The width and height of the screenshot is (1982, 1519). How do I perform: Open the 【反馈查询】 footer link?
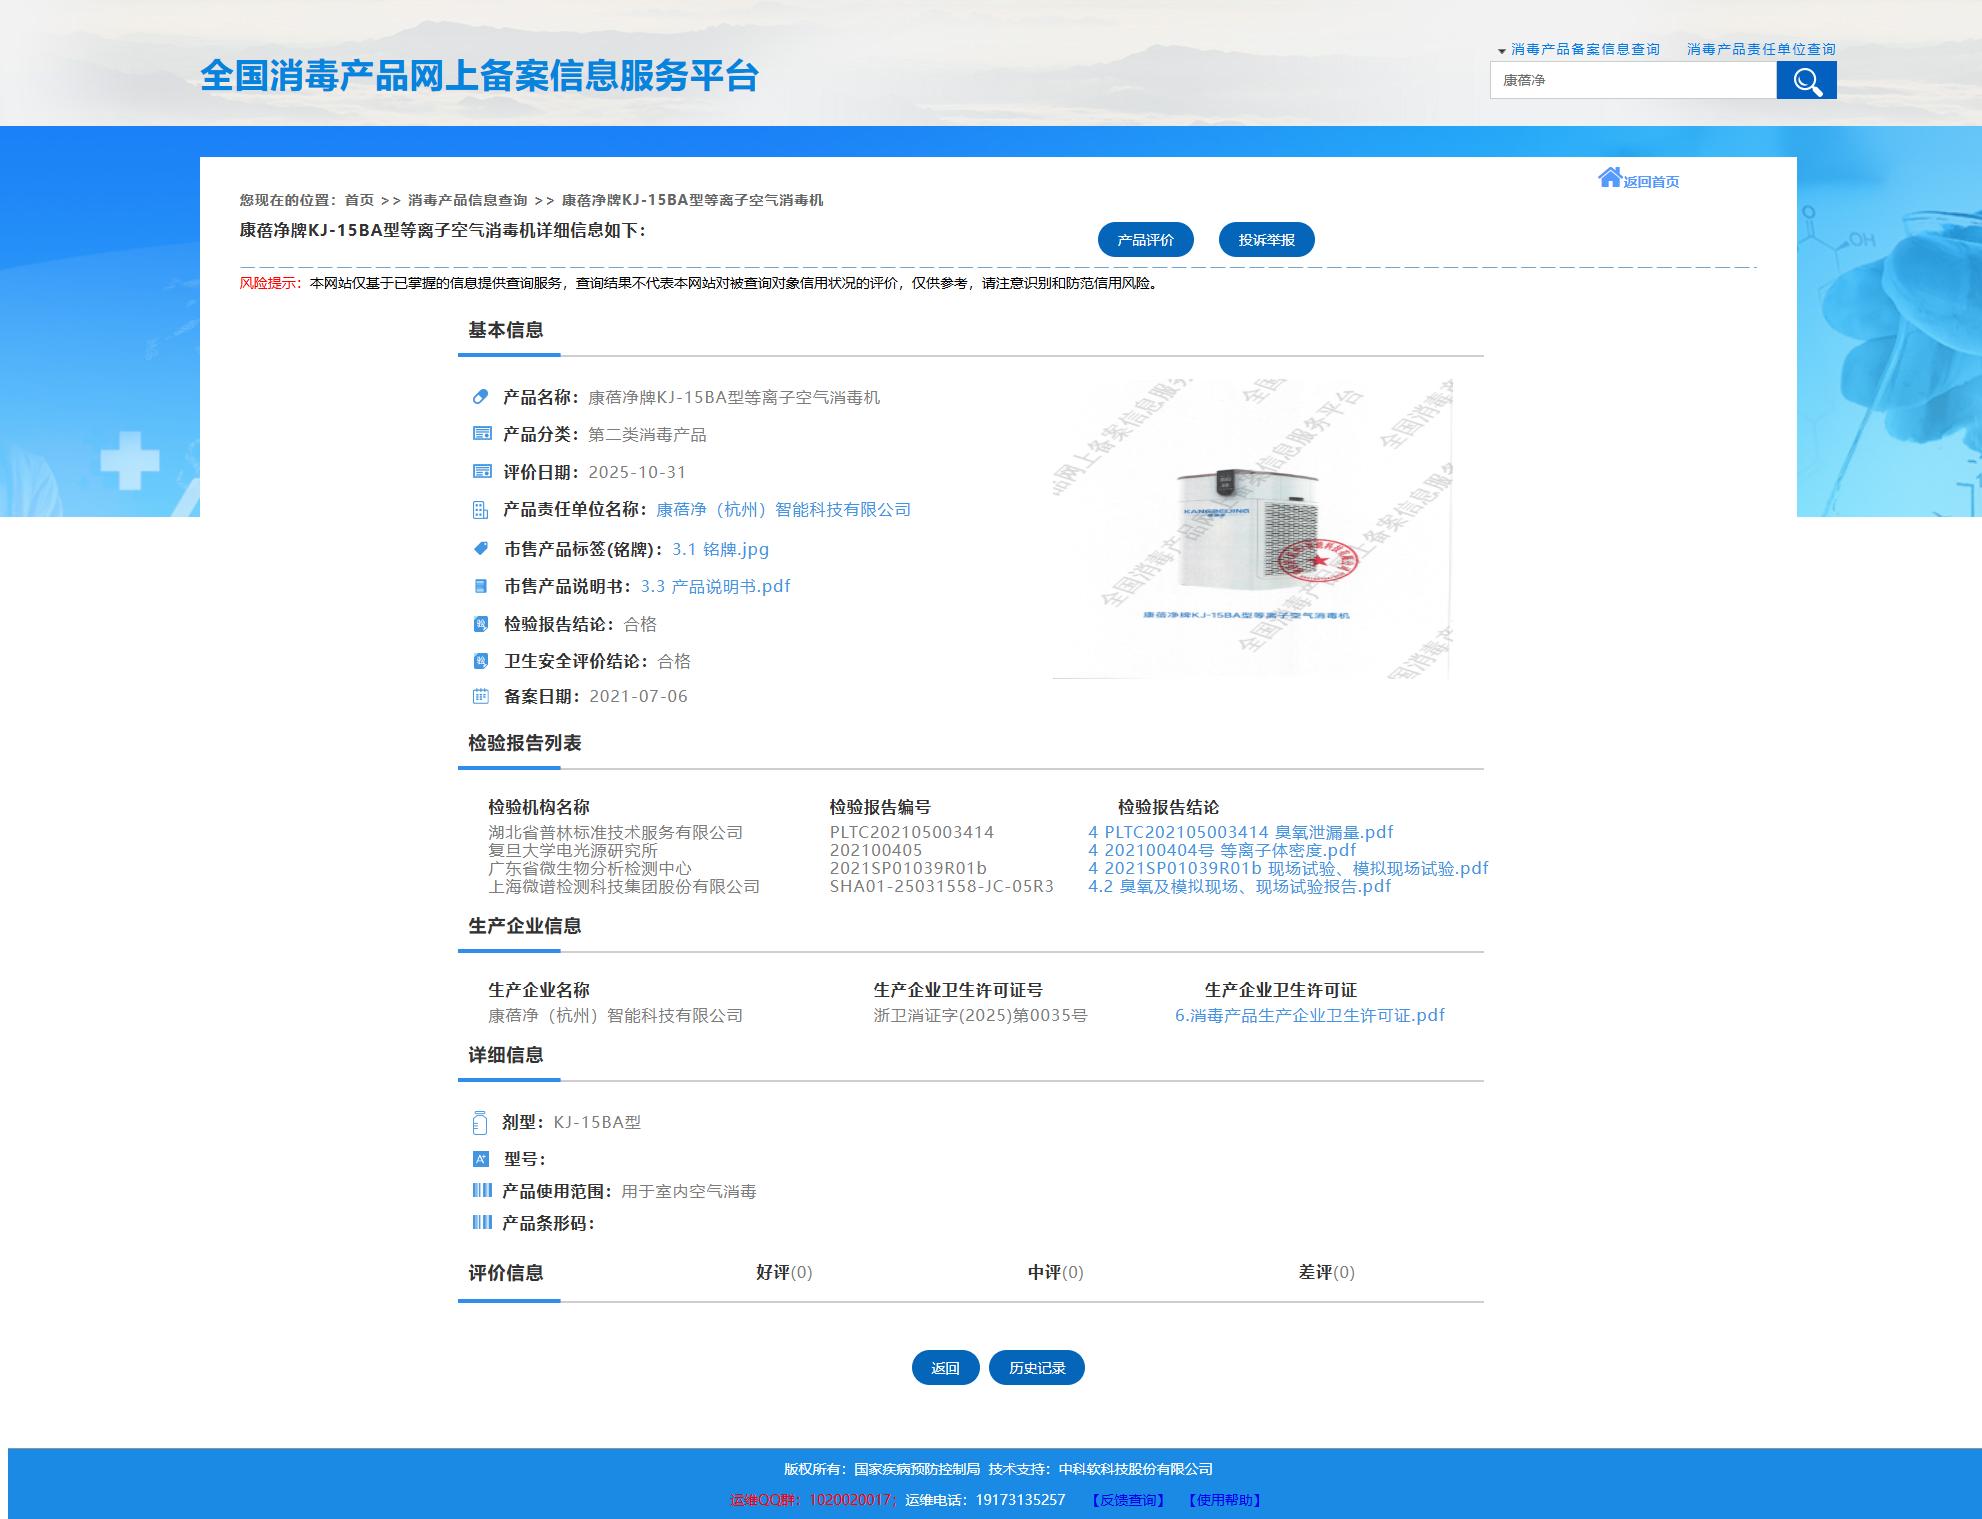click(1128, 1500)
